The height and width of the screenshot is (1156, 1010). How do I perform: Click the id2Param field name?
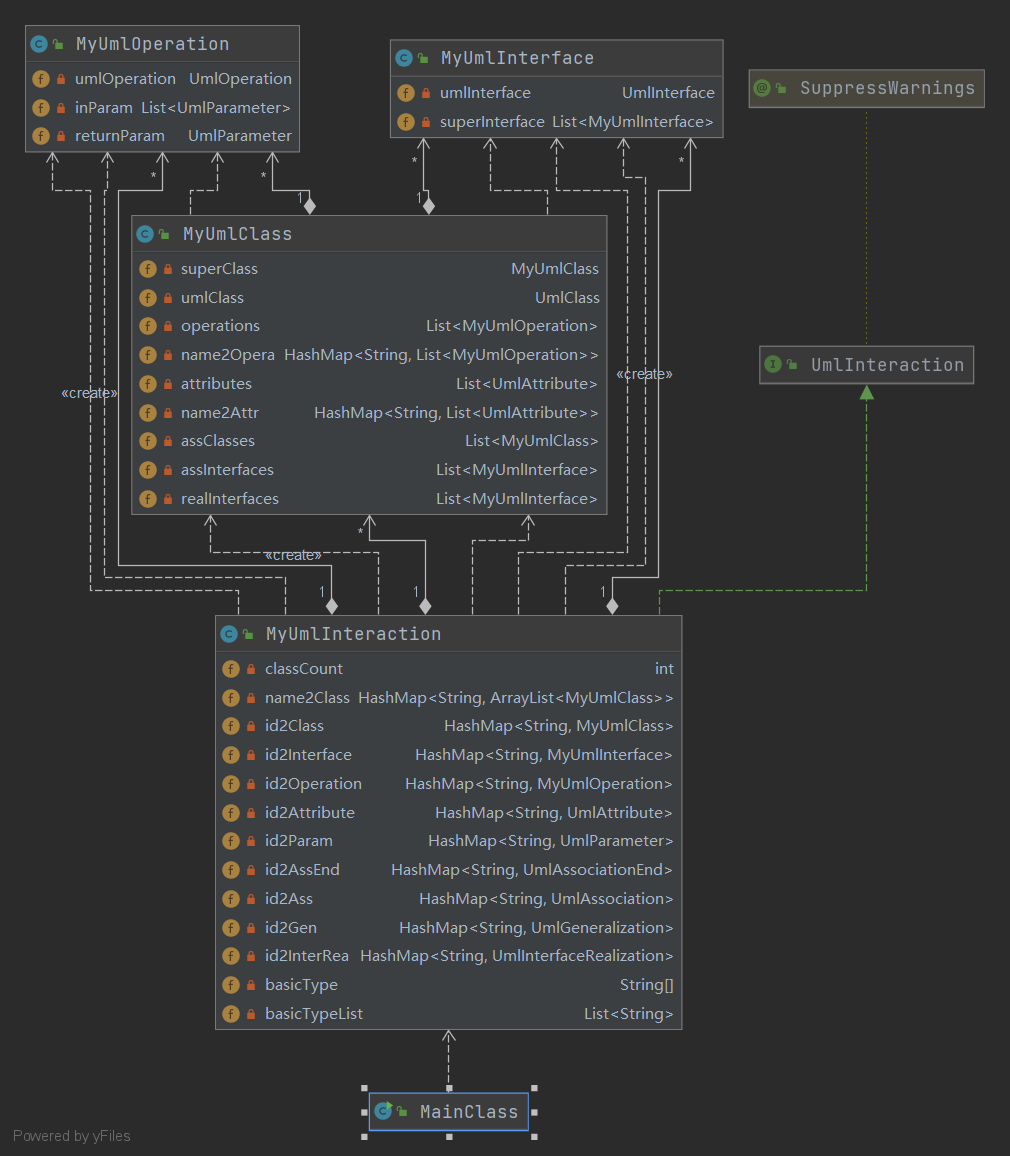[x=299, y=841]
